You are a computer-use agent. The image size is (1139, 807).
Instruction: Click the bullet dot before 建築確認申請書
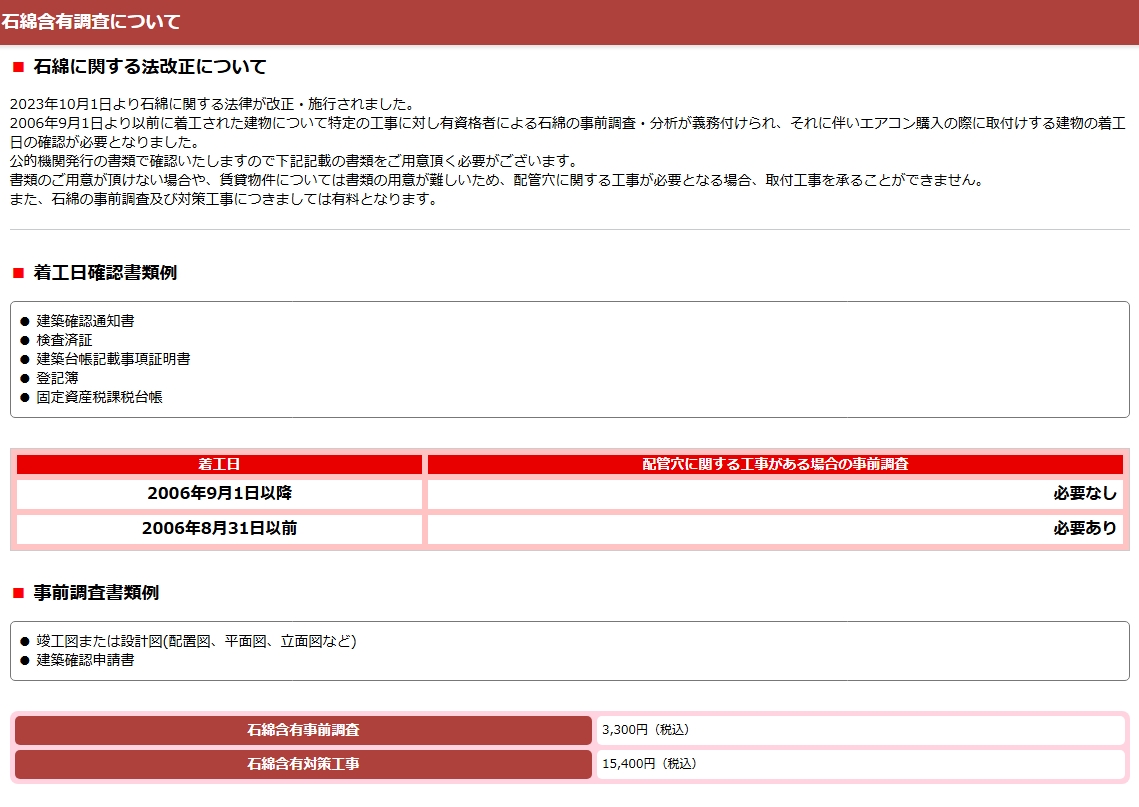[x=25, y=660]
